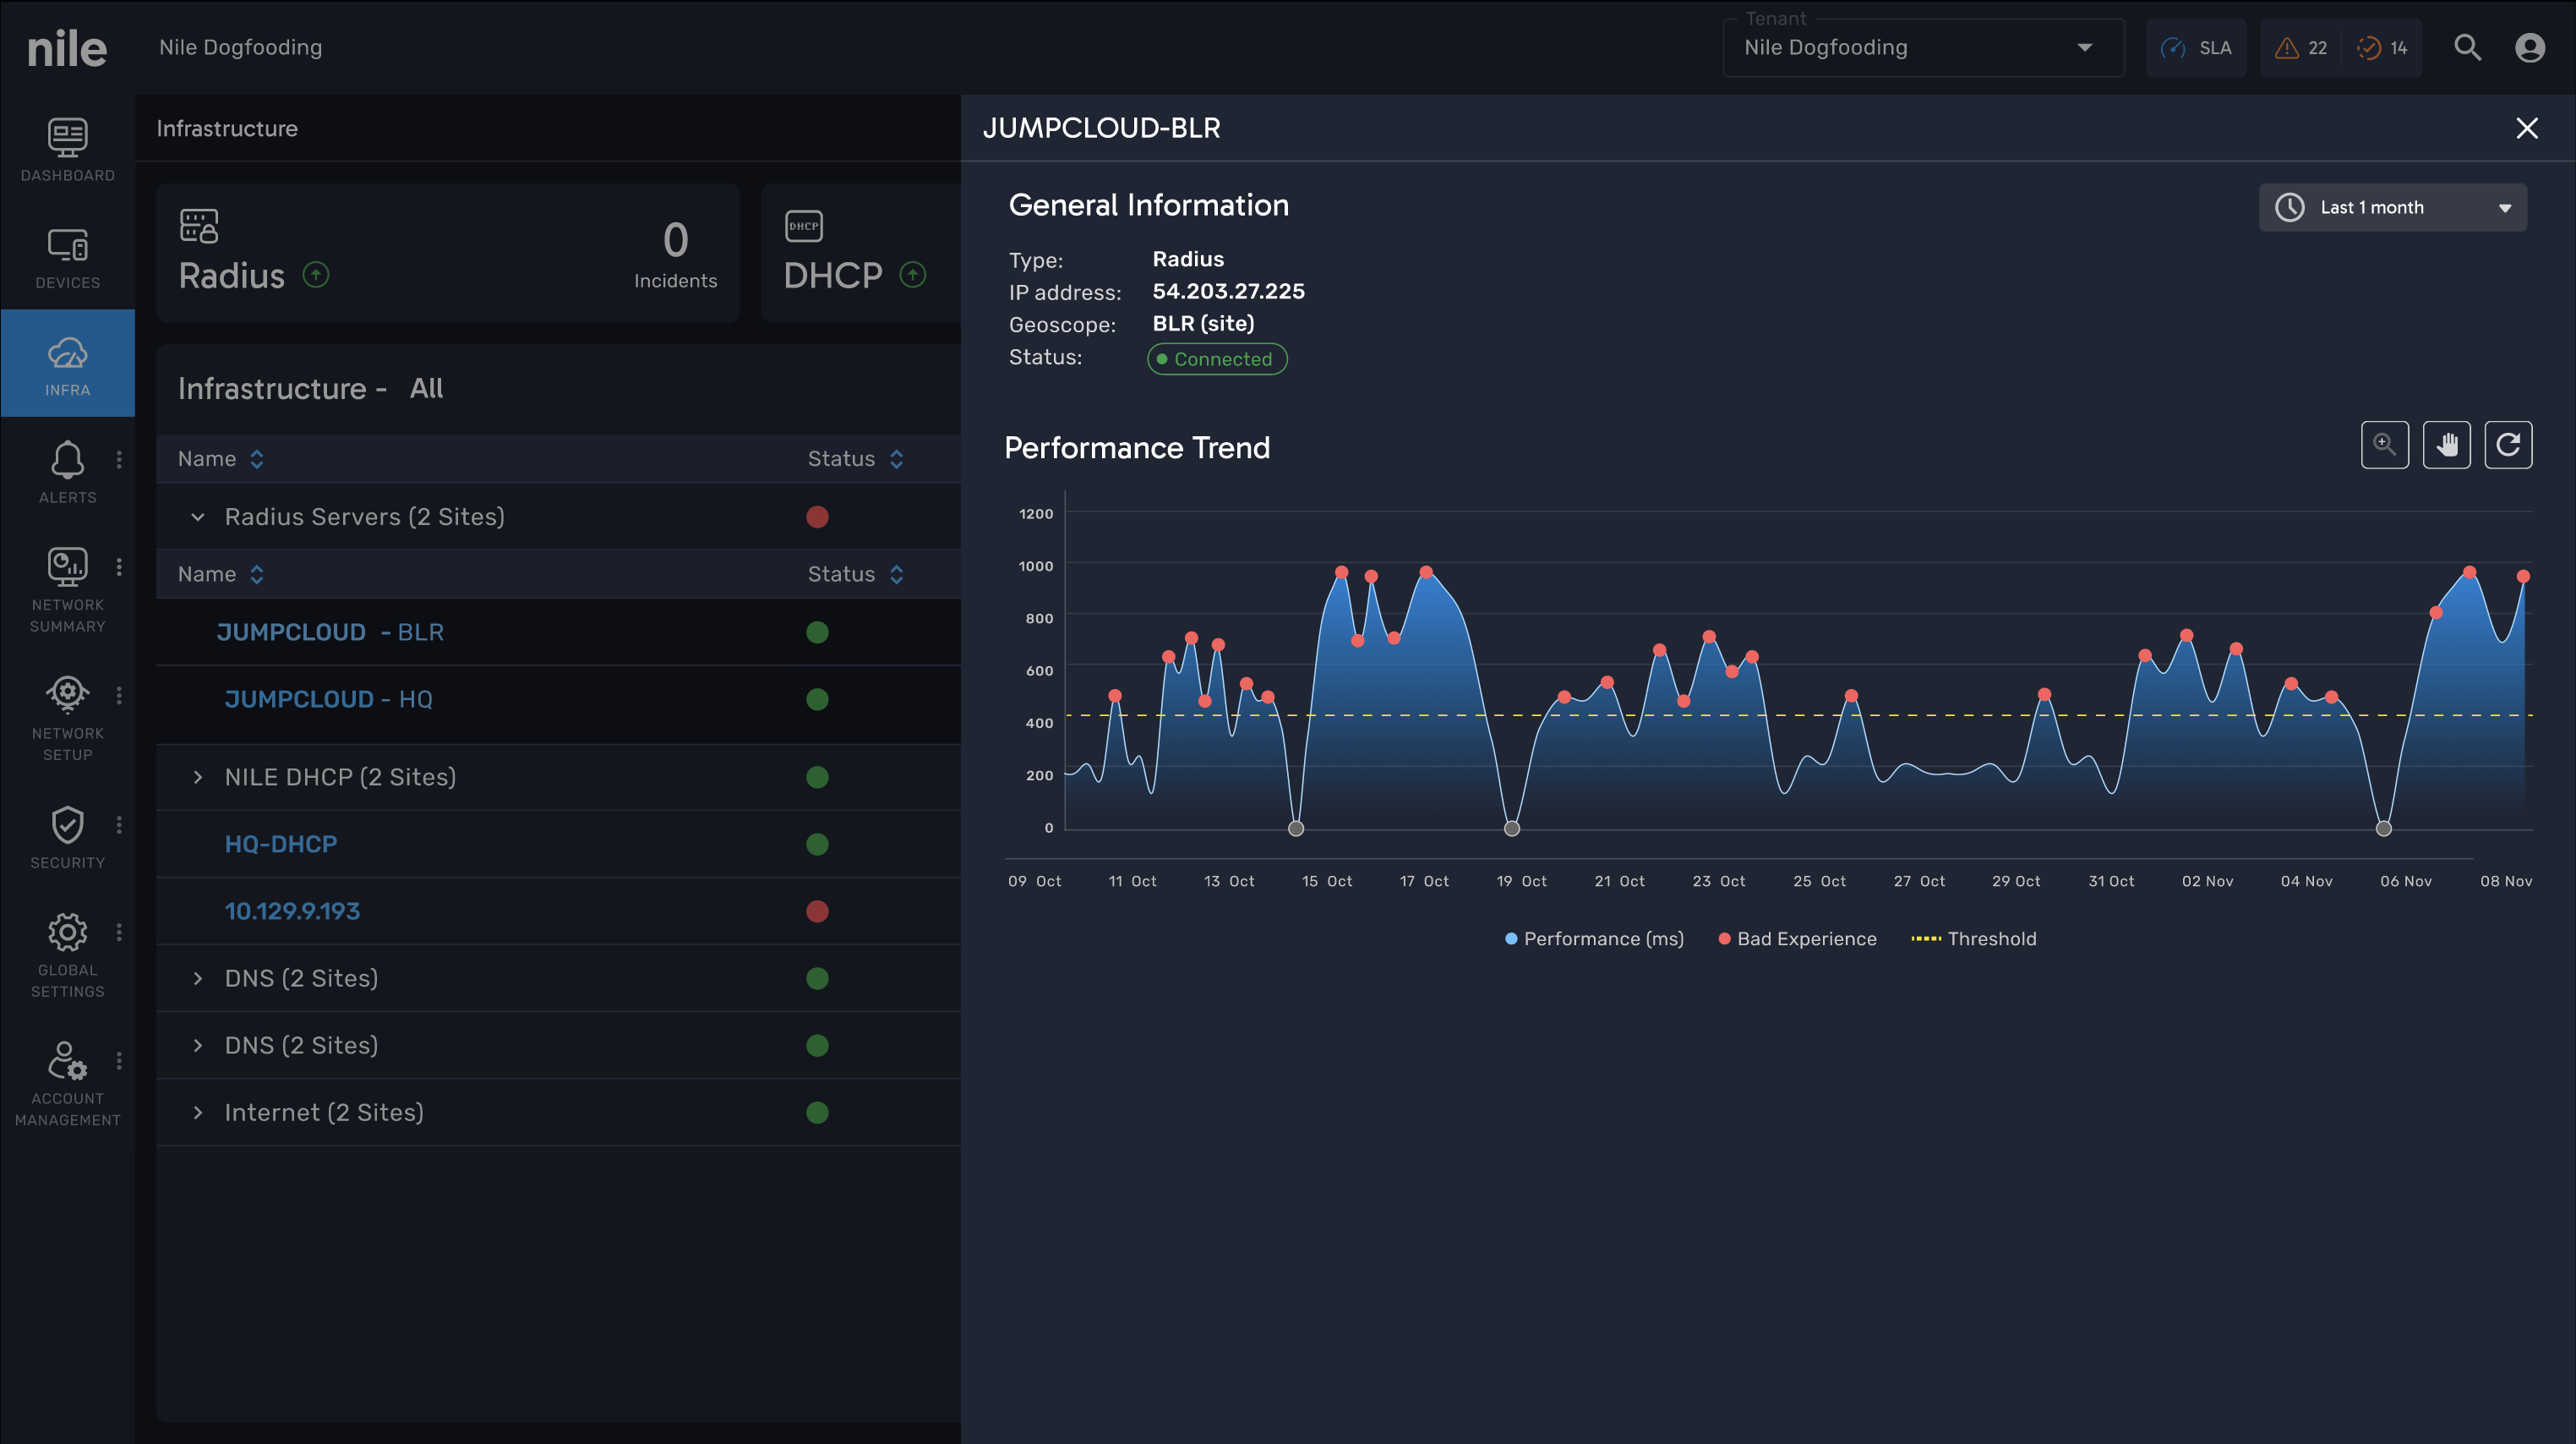This screenshot has width=2576, height=1444.
Task: Open the Last 1 month time dropdown
Action: [2392, 207]
